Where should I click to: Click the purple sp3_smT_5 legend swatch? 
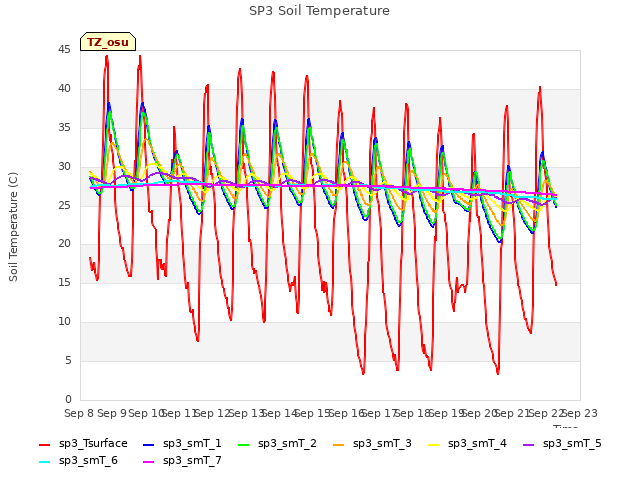[528, 444]
